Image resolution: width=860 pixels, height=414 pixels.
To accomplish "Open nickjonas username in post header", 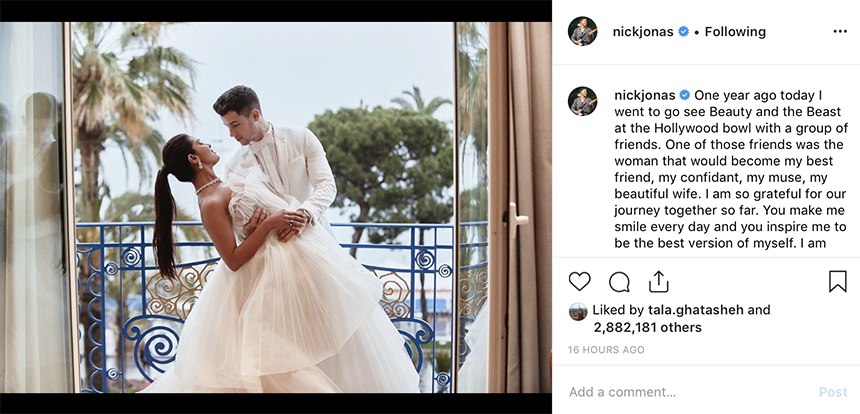I will [643, 32].
